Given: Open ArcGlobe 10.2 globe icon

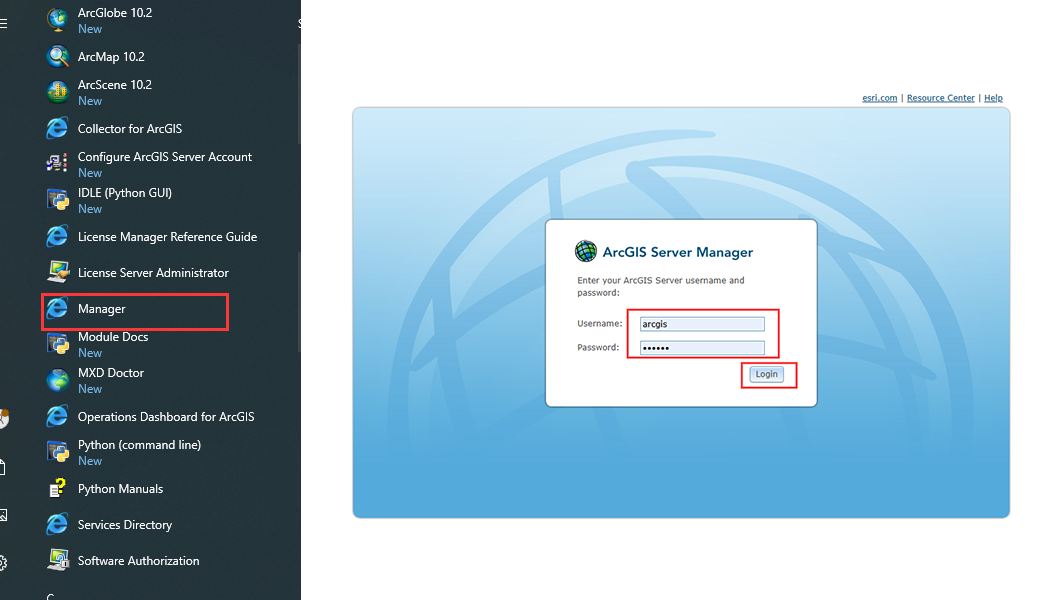Looking at the screenshot, I should tap(58, 20).
